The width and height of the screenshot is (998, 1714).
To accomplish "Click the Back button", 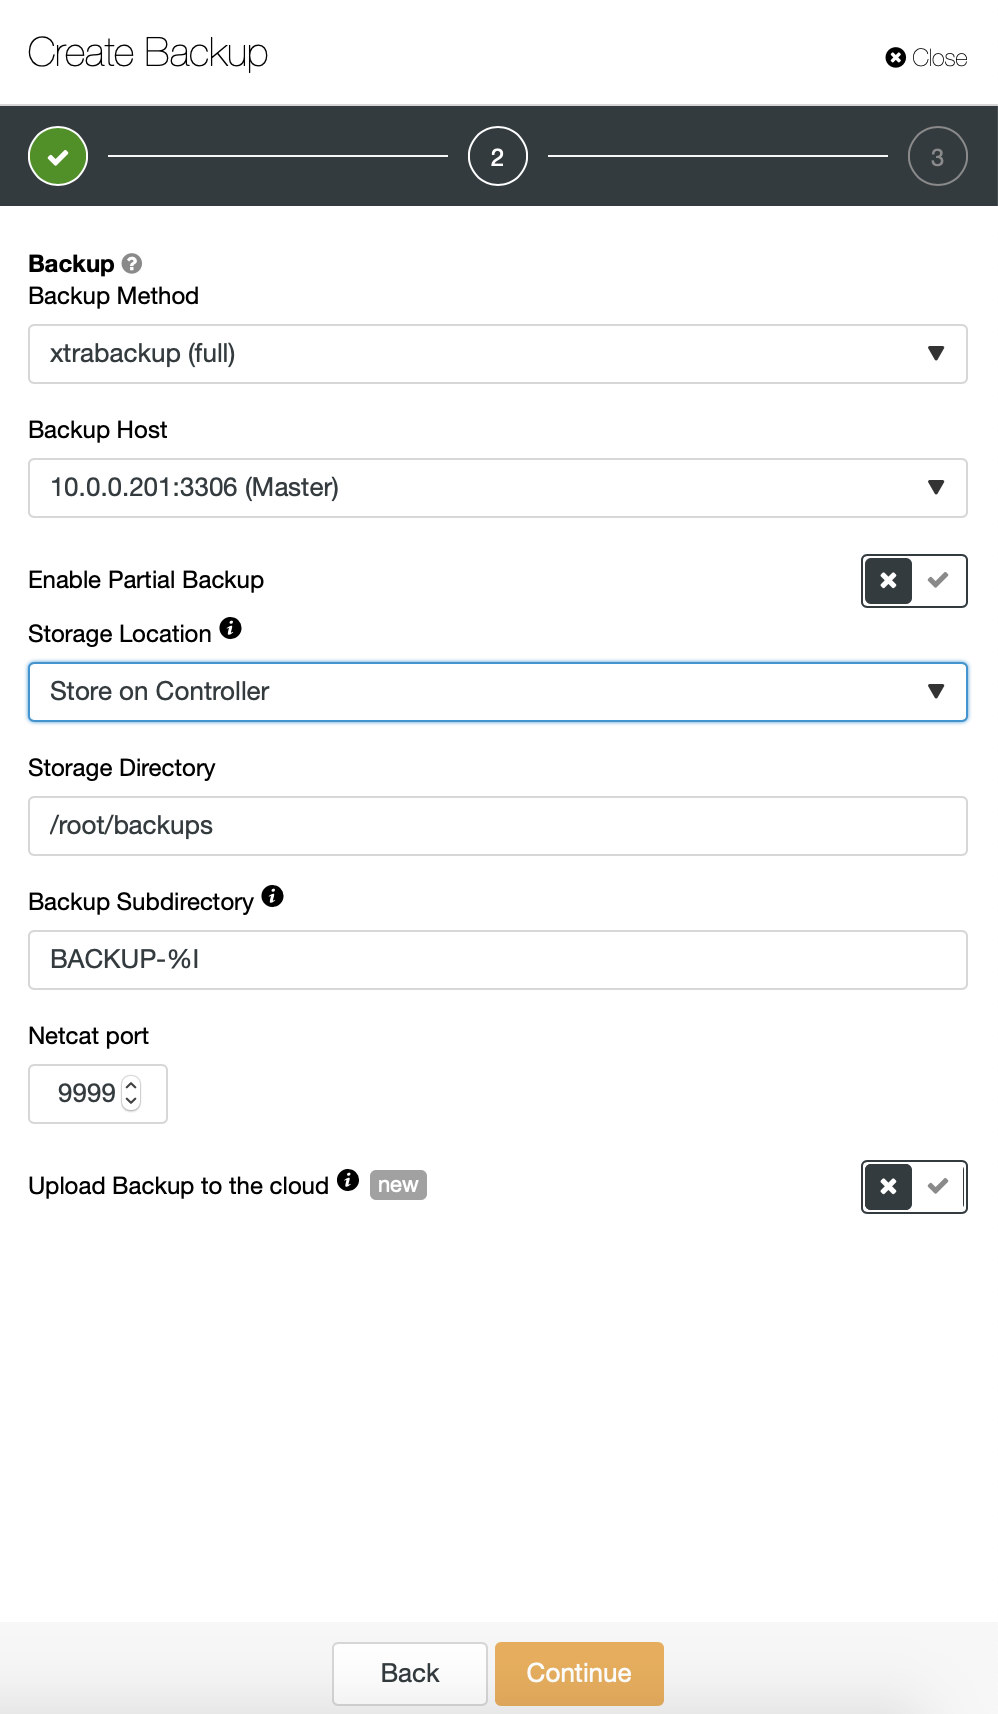I will (x=410, y=1673).
